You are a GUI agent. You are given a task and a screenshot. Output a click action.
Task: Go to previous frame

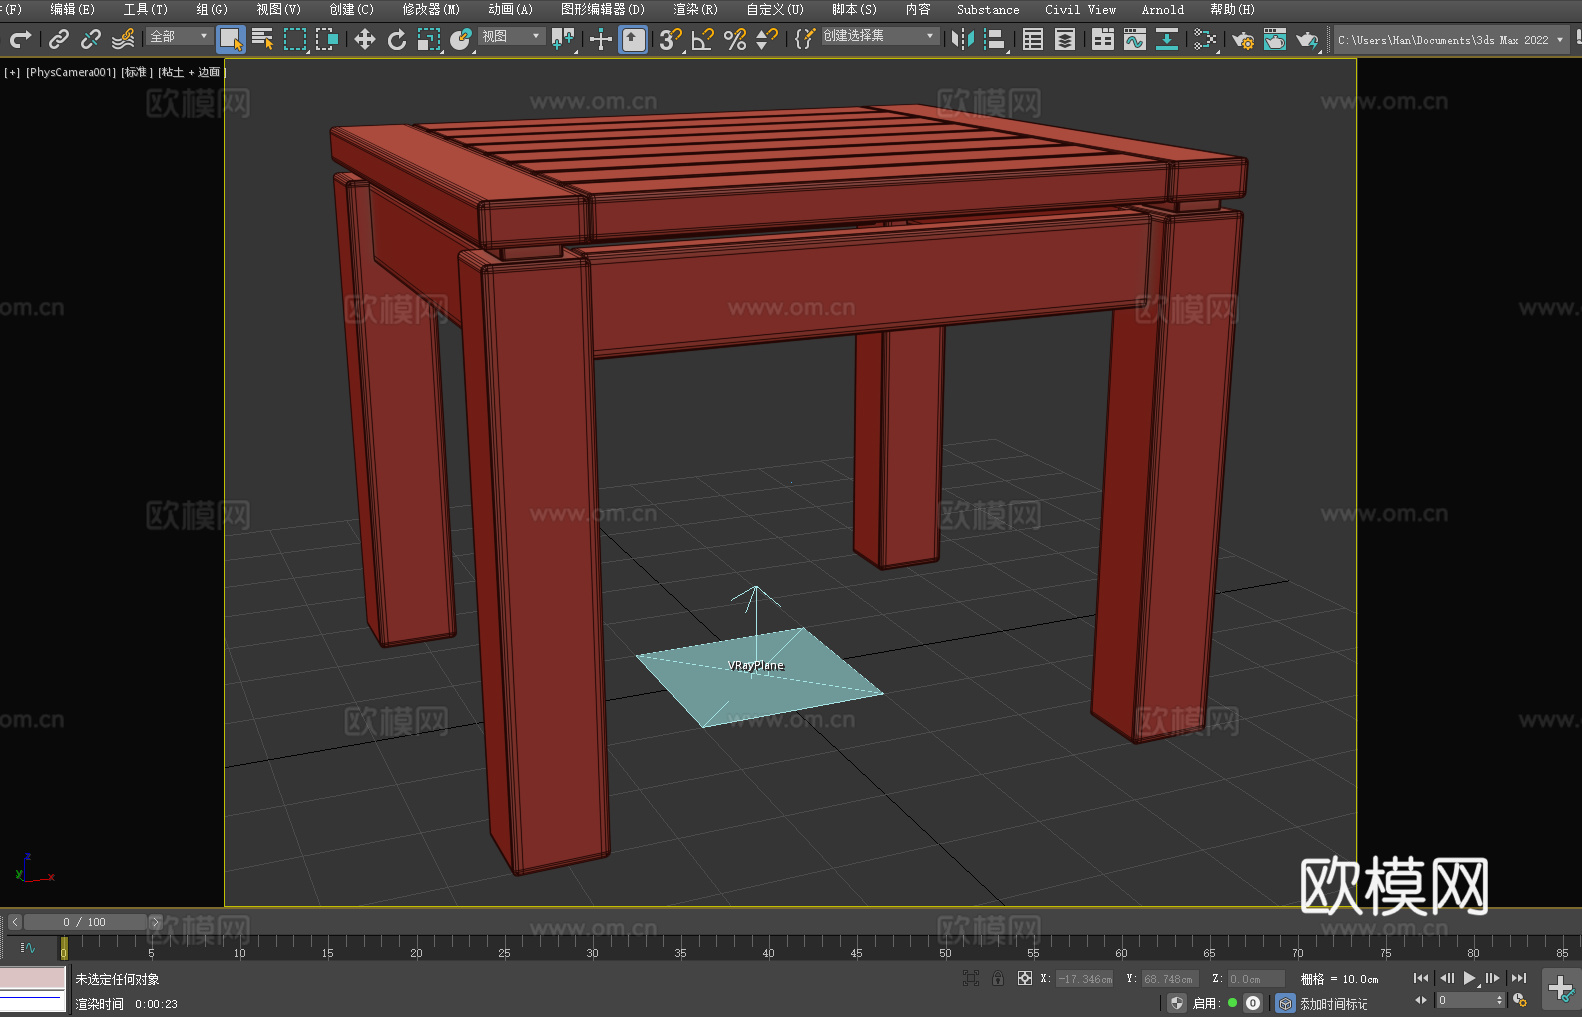coord(1446,978)
